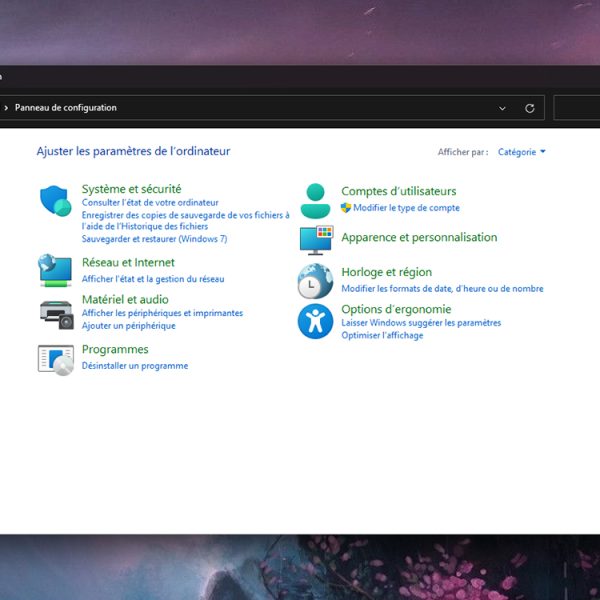Click the breadcrumb chevron before Panneau de configuration
Image resolution: width=600 pixels, height=600 pixels.
[x=6, y=108]
